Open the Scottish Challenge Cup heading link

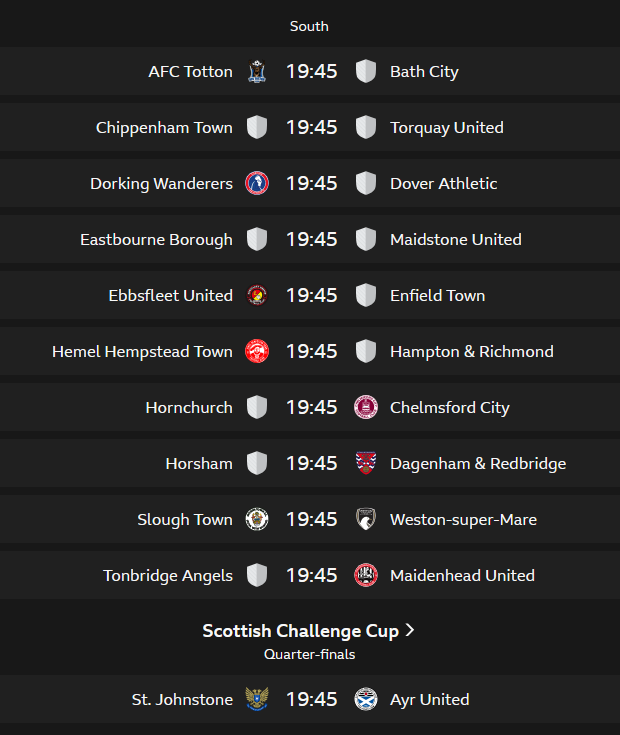tap(300, 631)
